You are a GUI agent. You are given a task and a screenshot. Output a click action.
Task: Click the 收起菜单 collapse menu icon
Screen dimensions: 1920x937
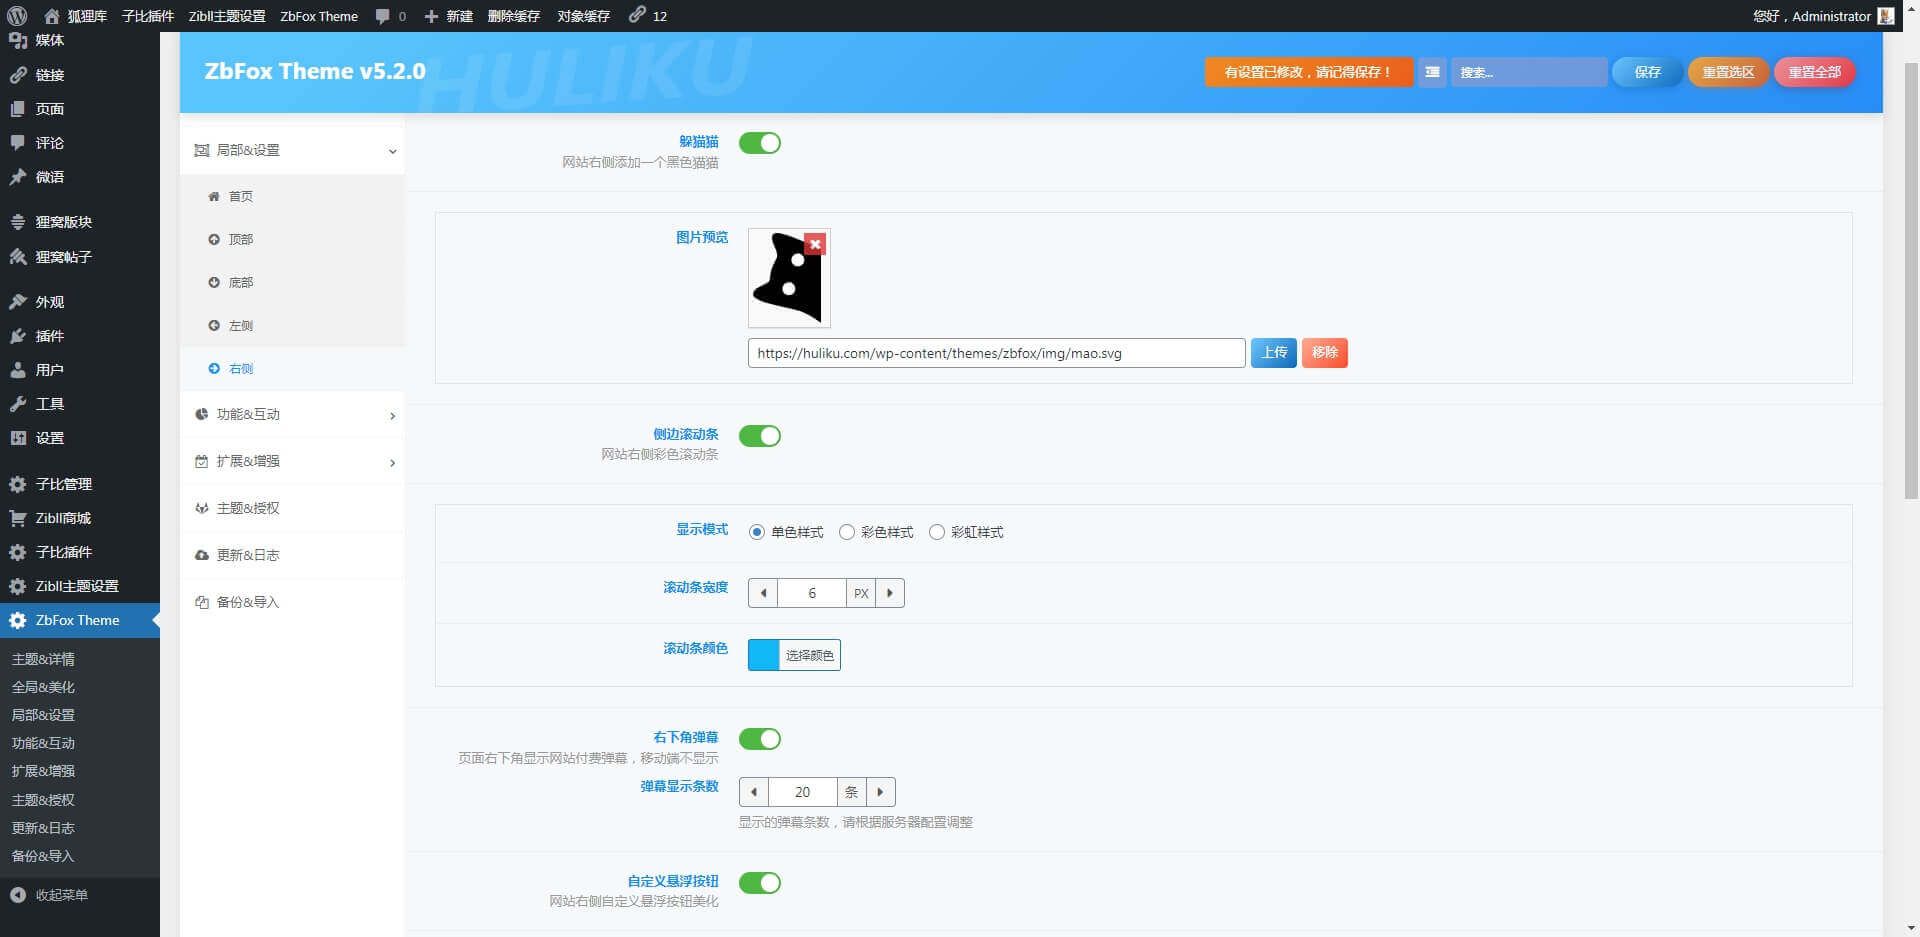18,895
